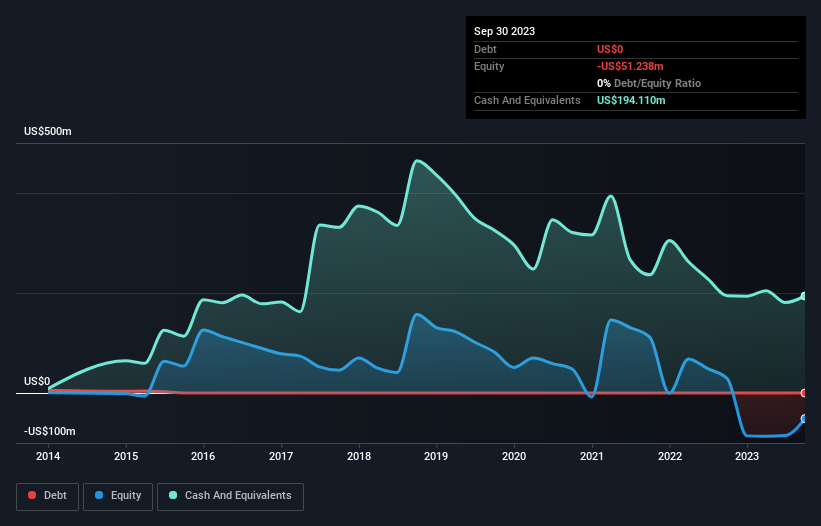Click the -US$100m y-axis label
This screenshot has height=526, width=821.
(x=49, y=431)
